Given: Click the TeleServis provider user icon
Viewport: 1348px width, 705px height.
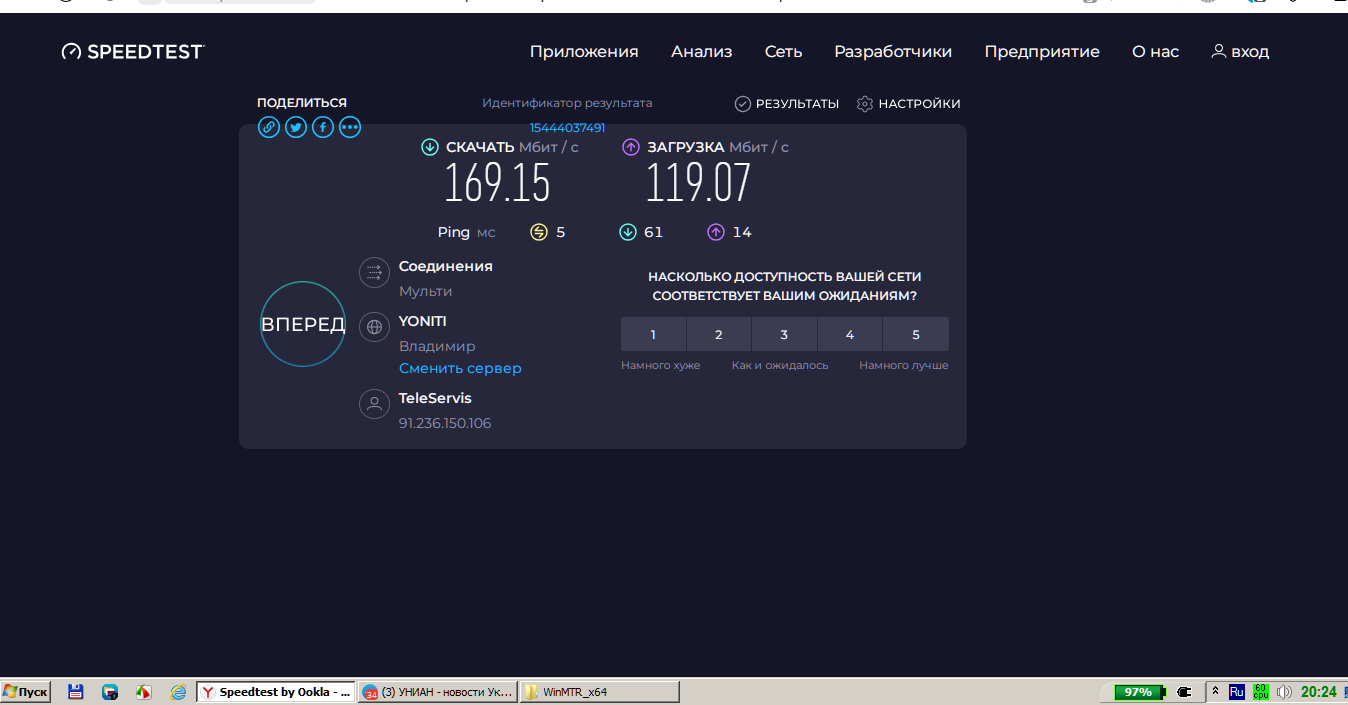Looking at the screenshot, I should (374, 404).
